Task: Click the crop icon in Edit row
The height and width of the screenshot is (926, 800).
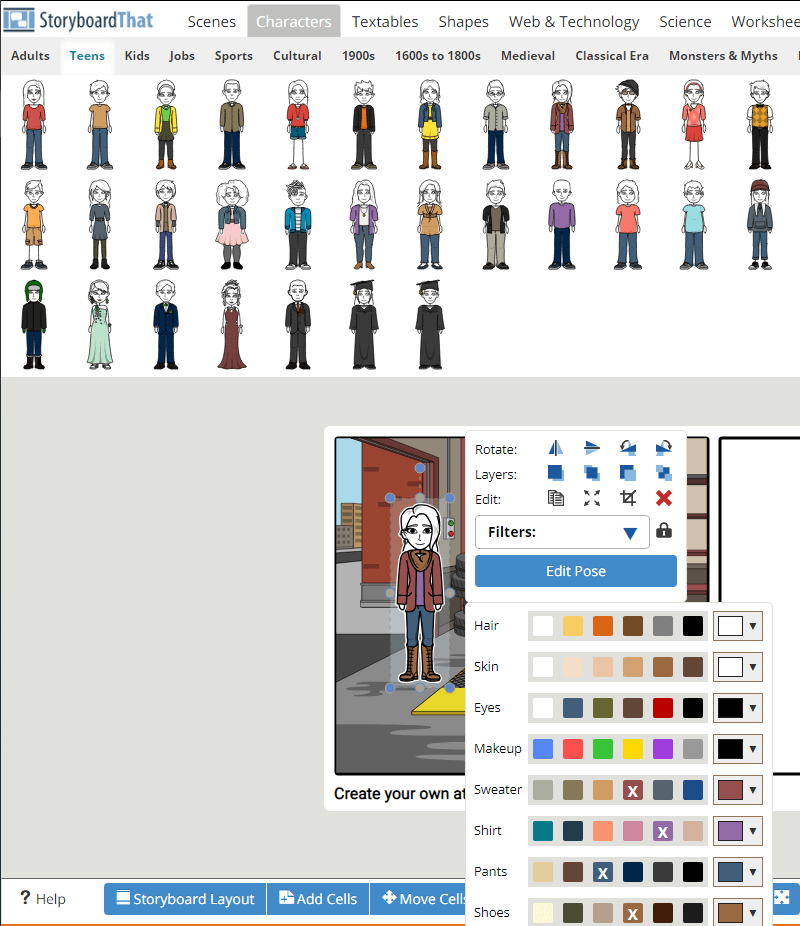Action: point(628,498)
